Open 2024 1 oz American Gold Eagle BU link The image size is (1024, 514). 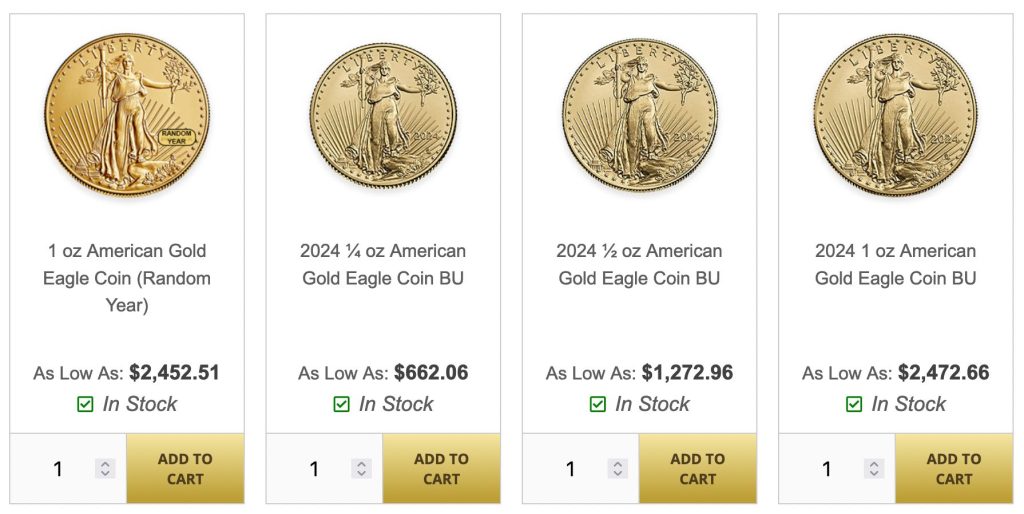pos(895,264)
